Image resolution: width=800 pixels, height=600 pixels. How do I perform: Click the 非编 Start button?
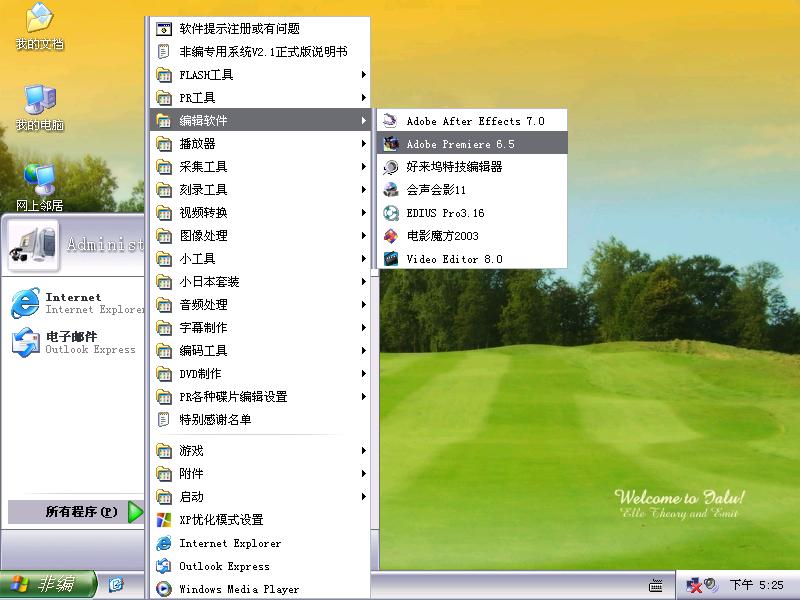[x=47, y=584]
